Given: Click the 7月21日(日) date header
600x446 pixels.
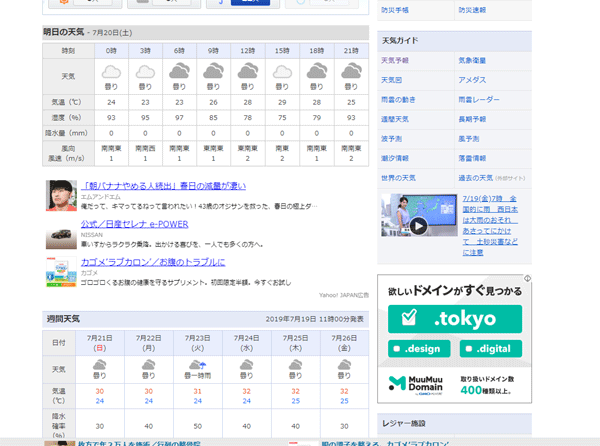Looking at the screenshot, I should click(99, 343).
